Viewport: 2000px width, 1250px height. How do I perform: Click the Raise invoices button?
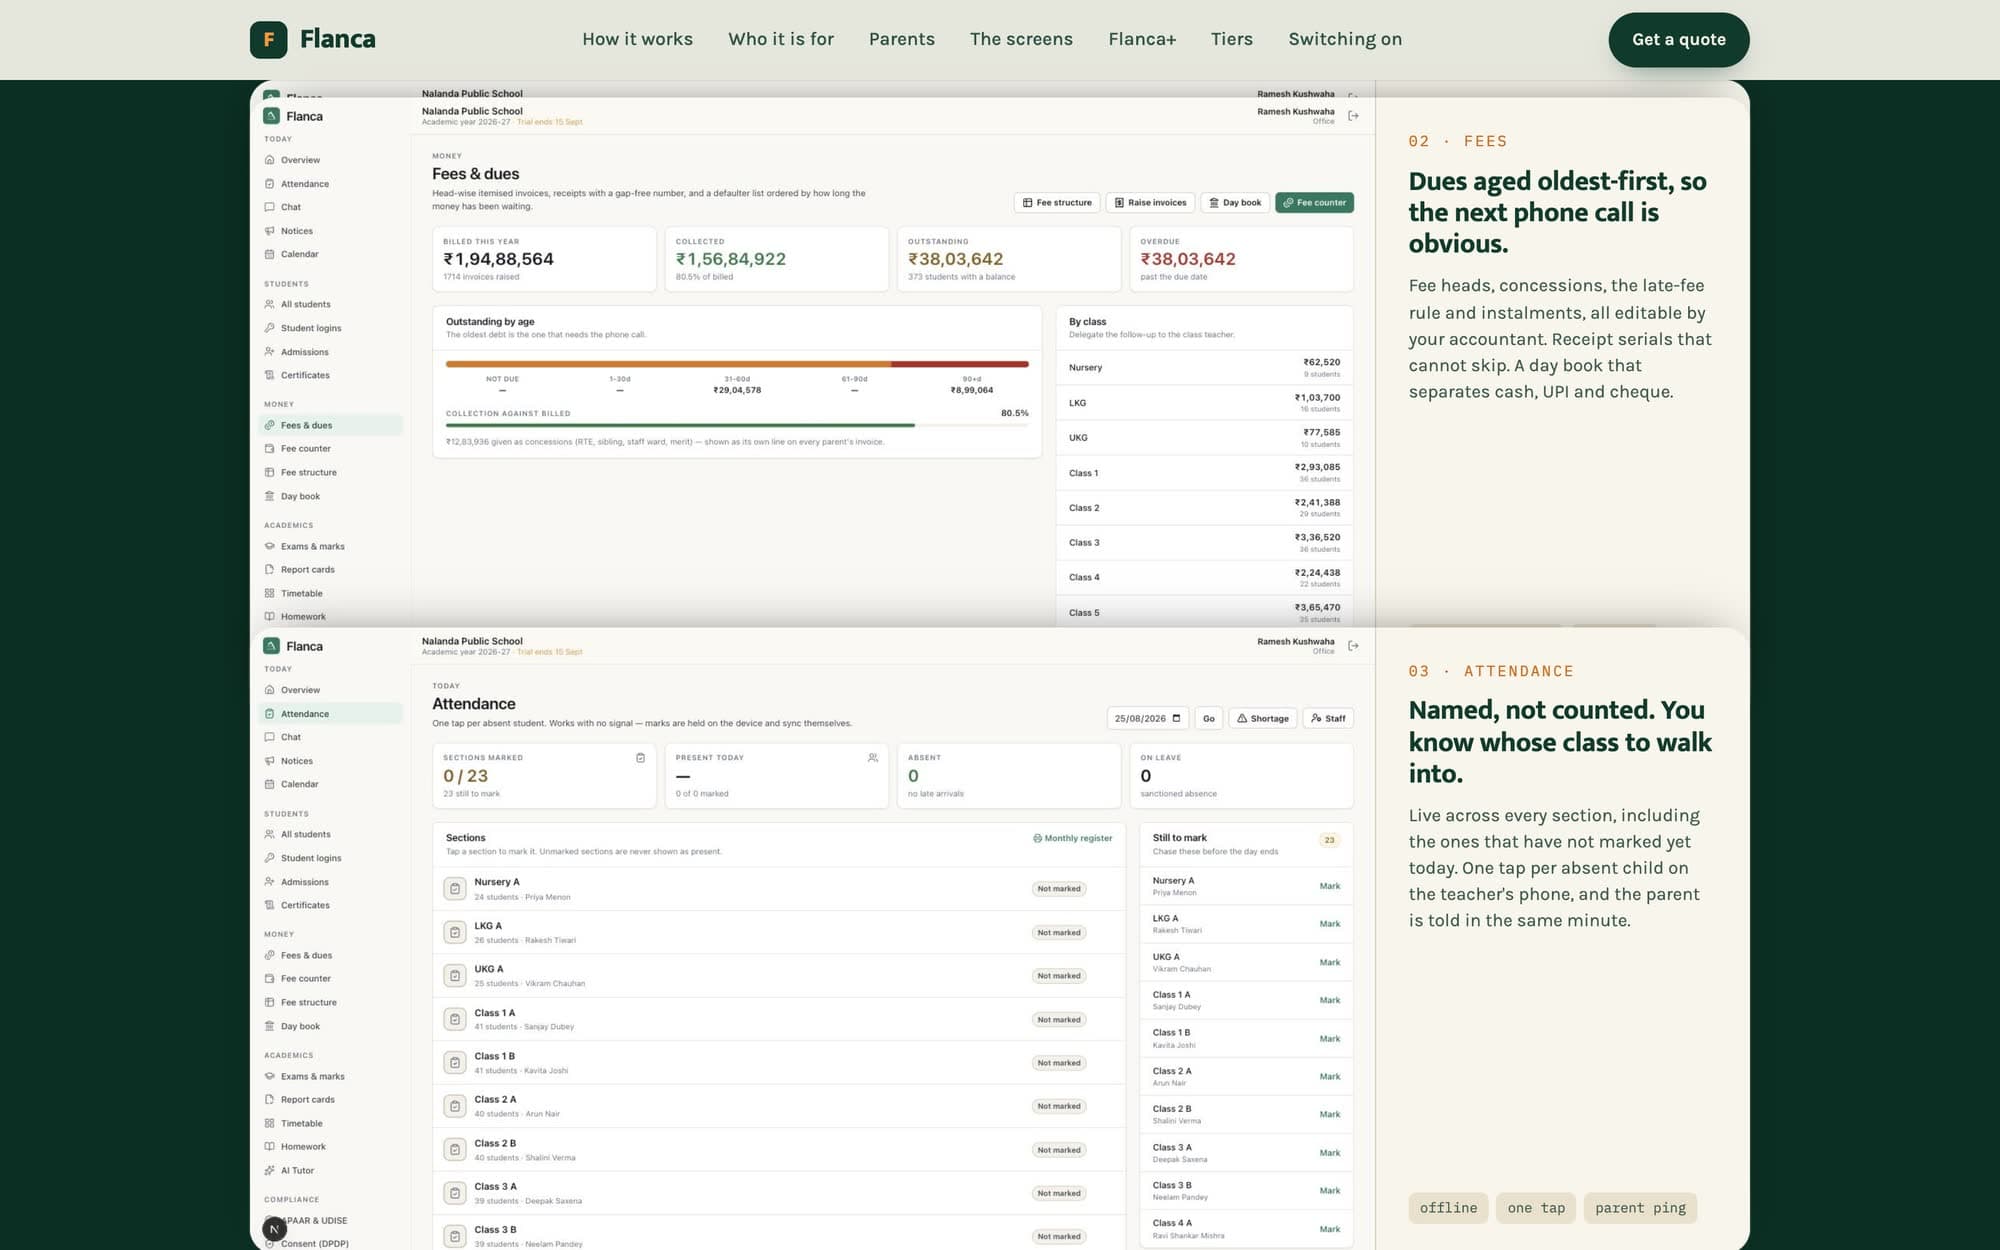pos(1150,202)
